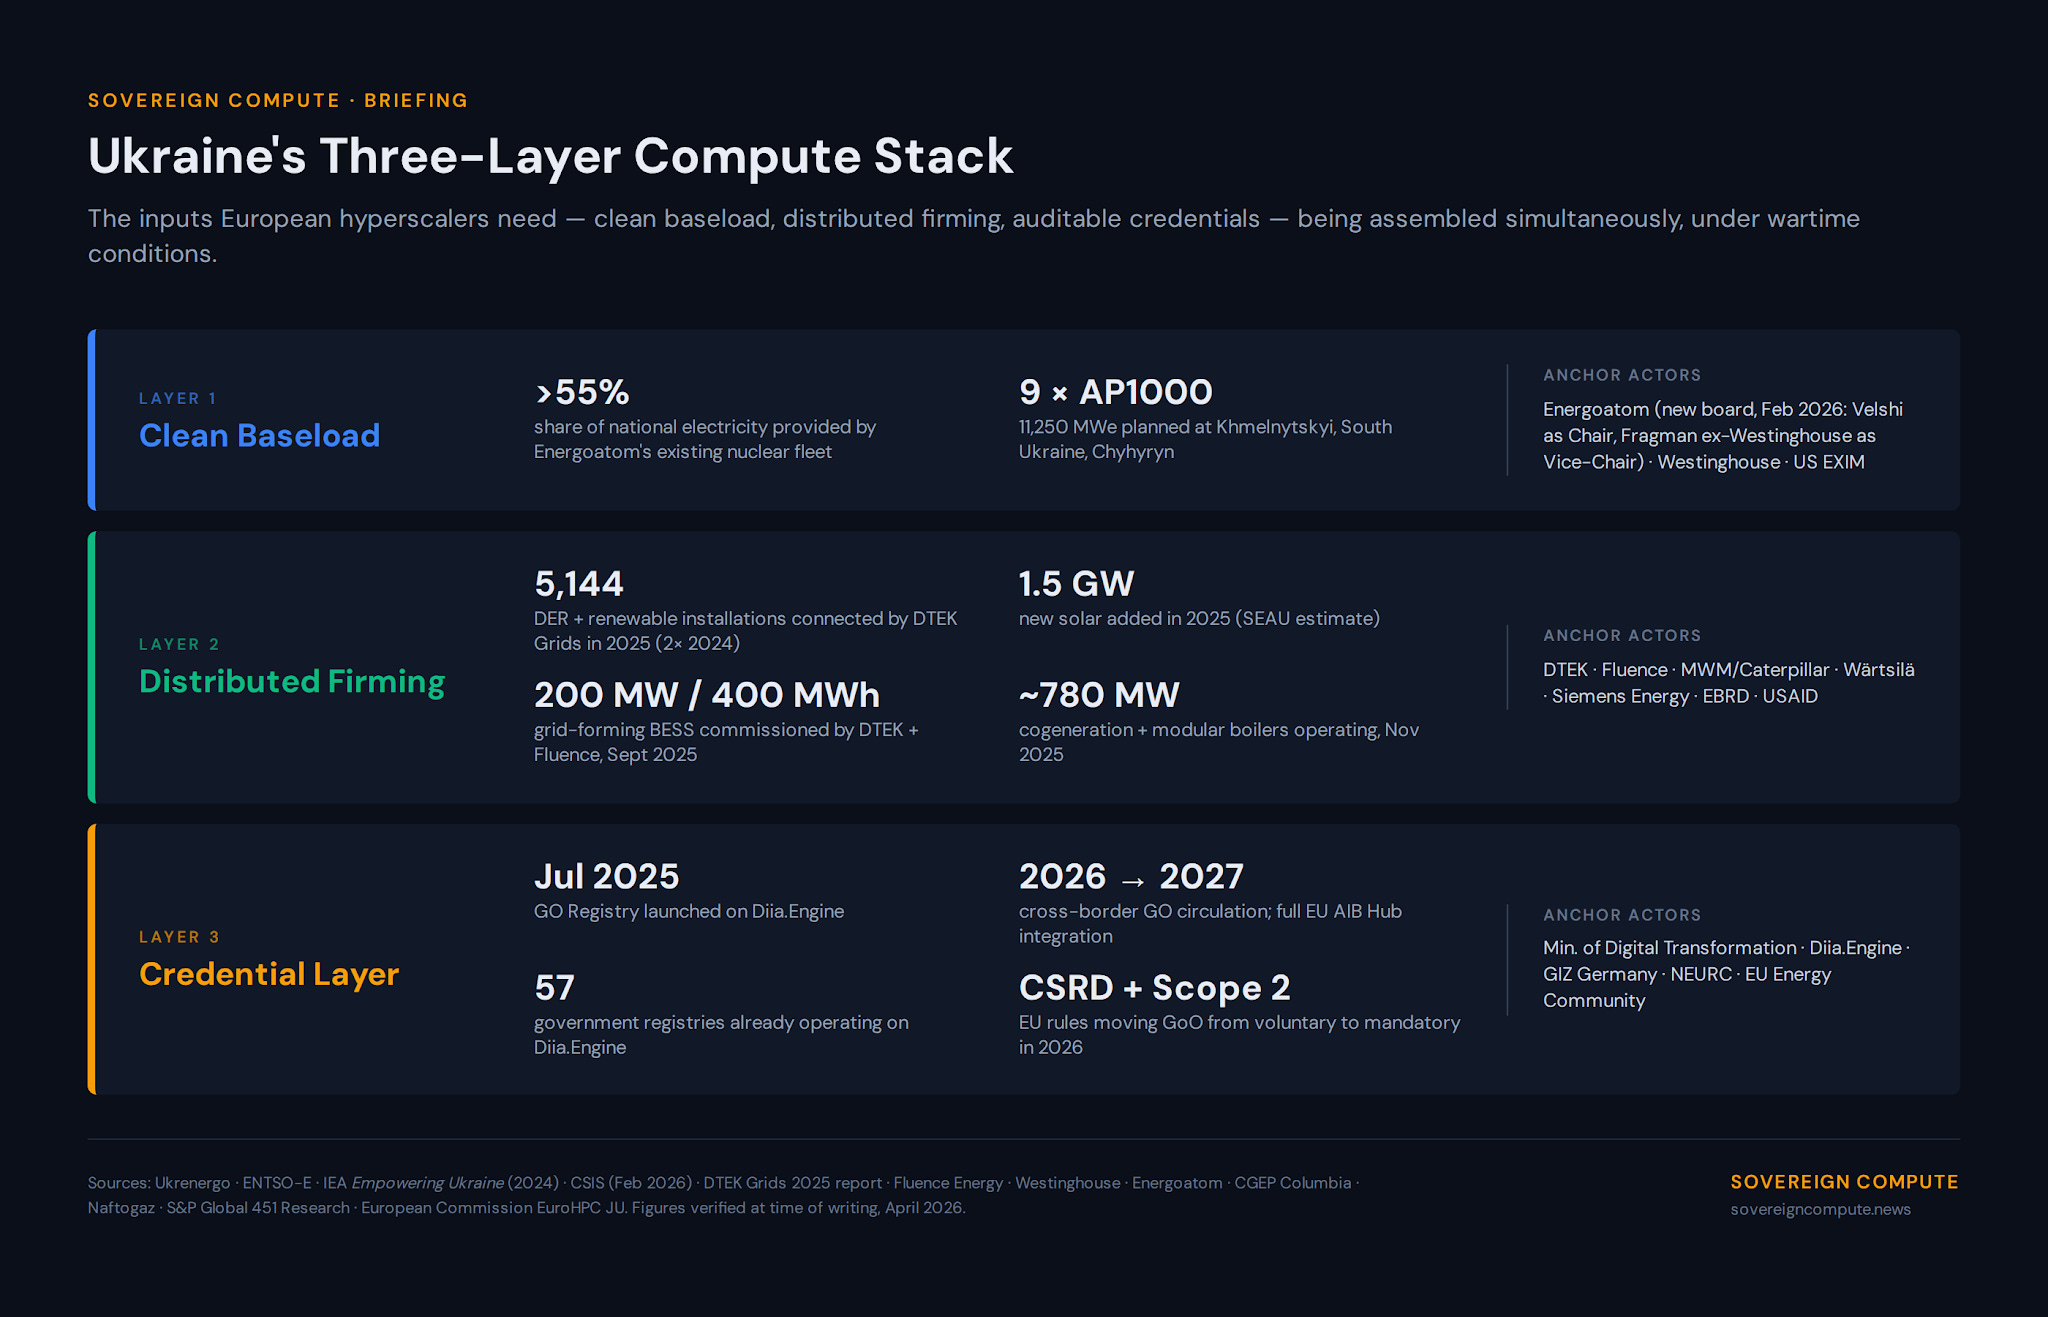The image size is (2048, 1317).
Task: Select the Distributed Firming layer heading
Action: [x=291, y=681]
